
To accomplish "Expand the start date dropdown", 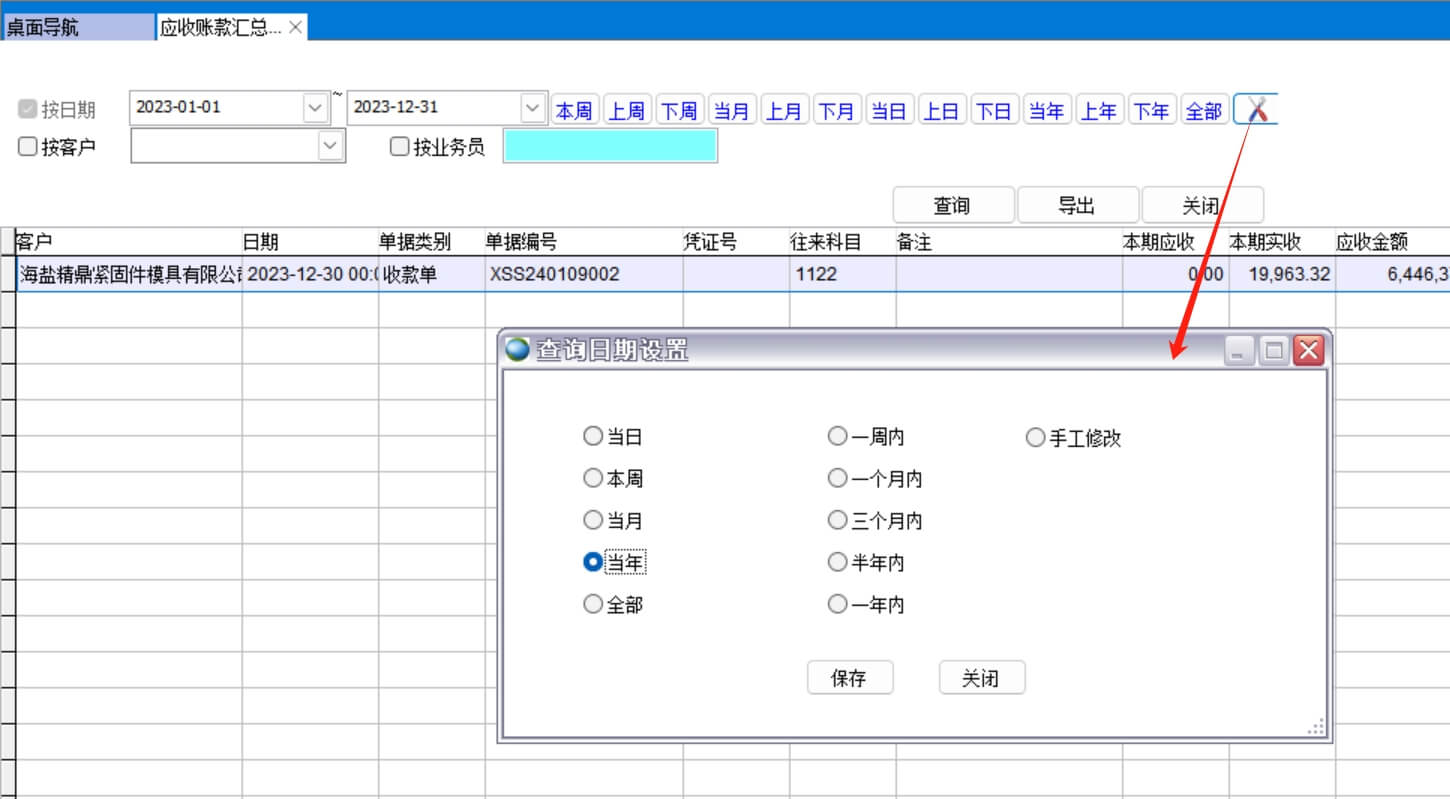I will [315, 108].
